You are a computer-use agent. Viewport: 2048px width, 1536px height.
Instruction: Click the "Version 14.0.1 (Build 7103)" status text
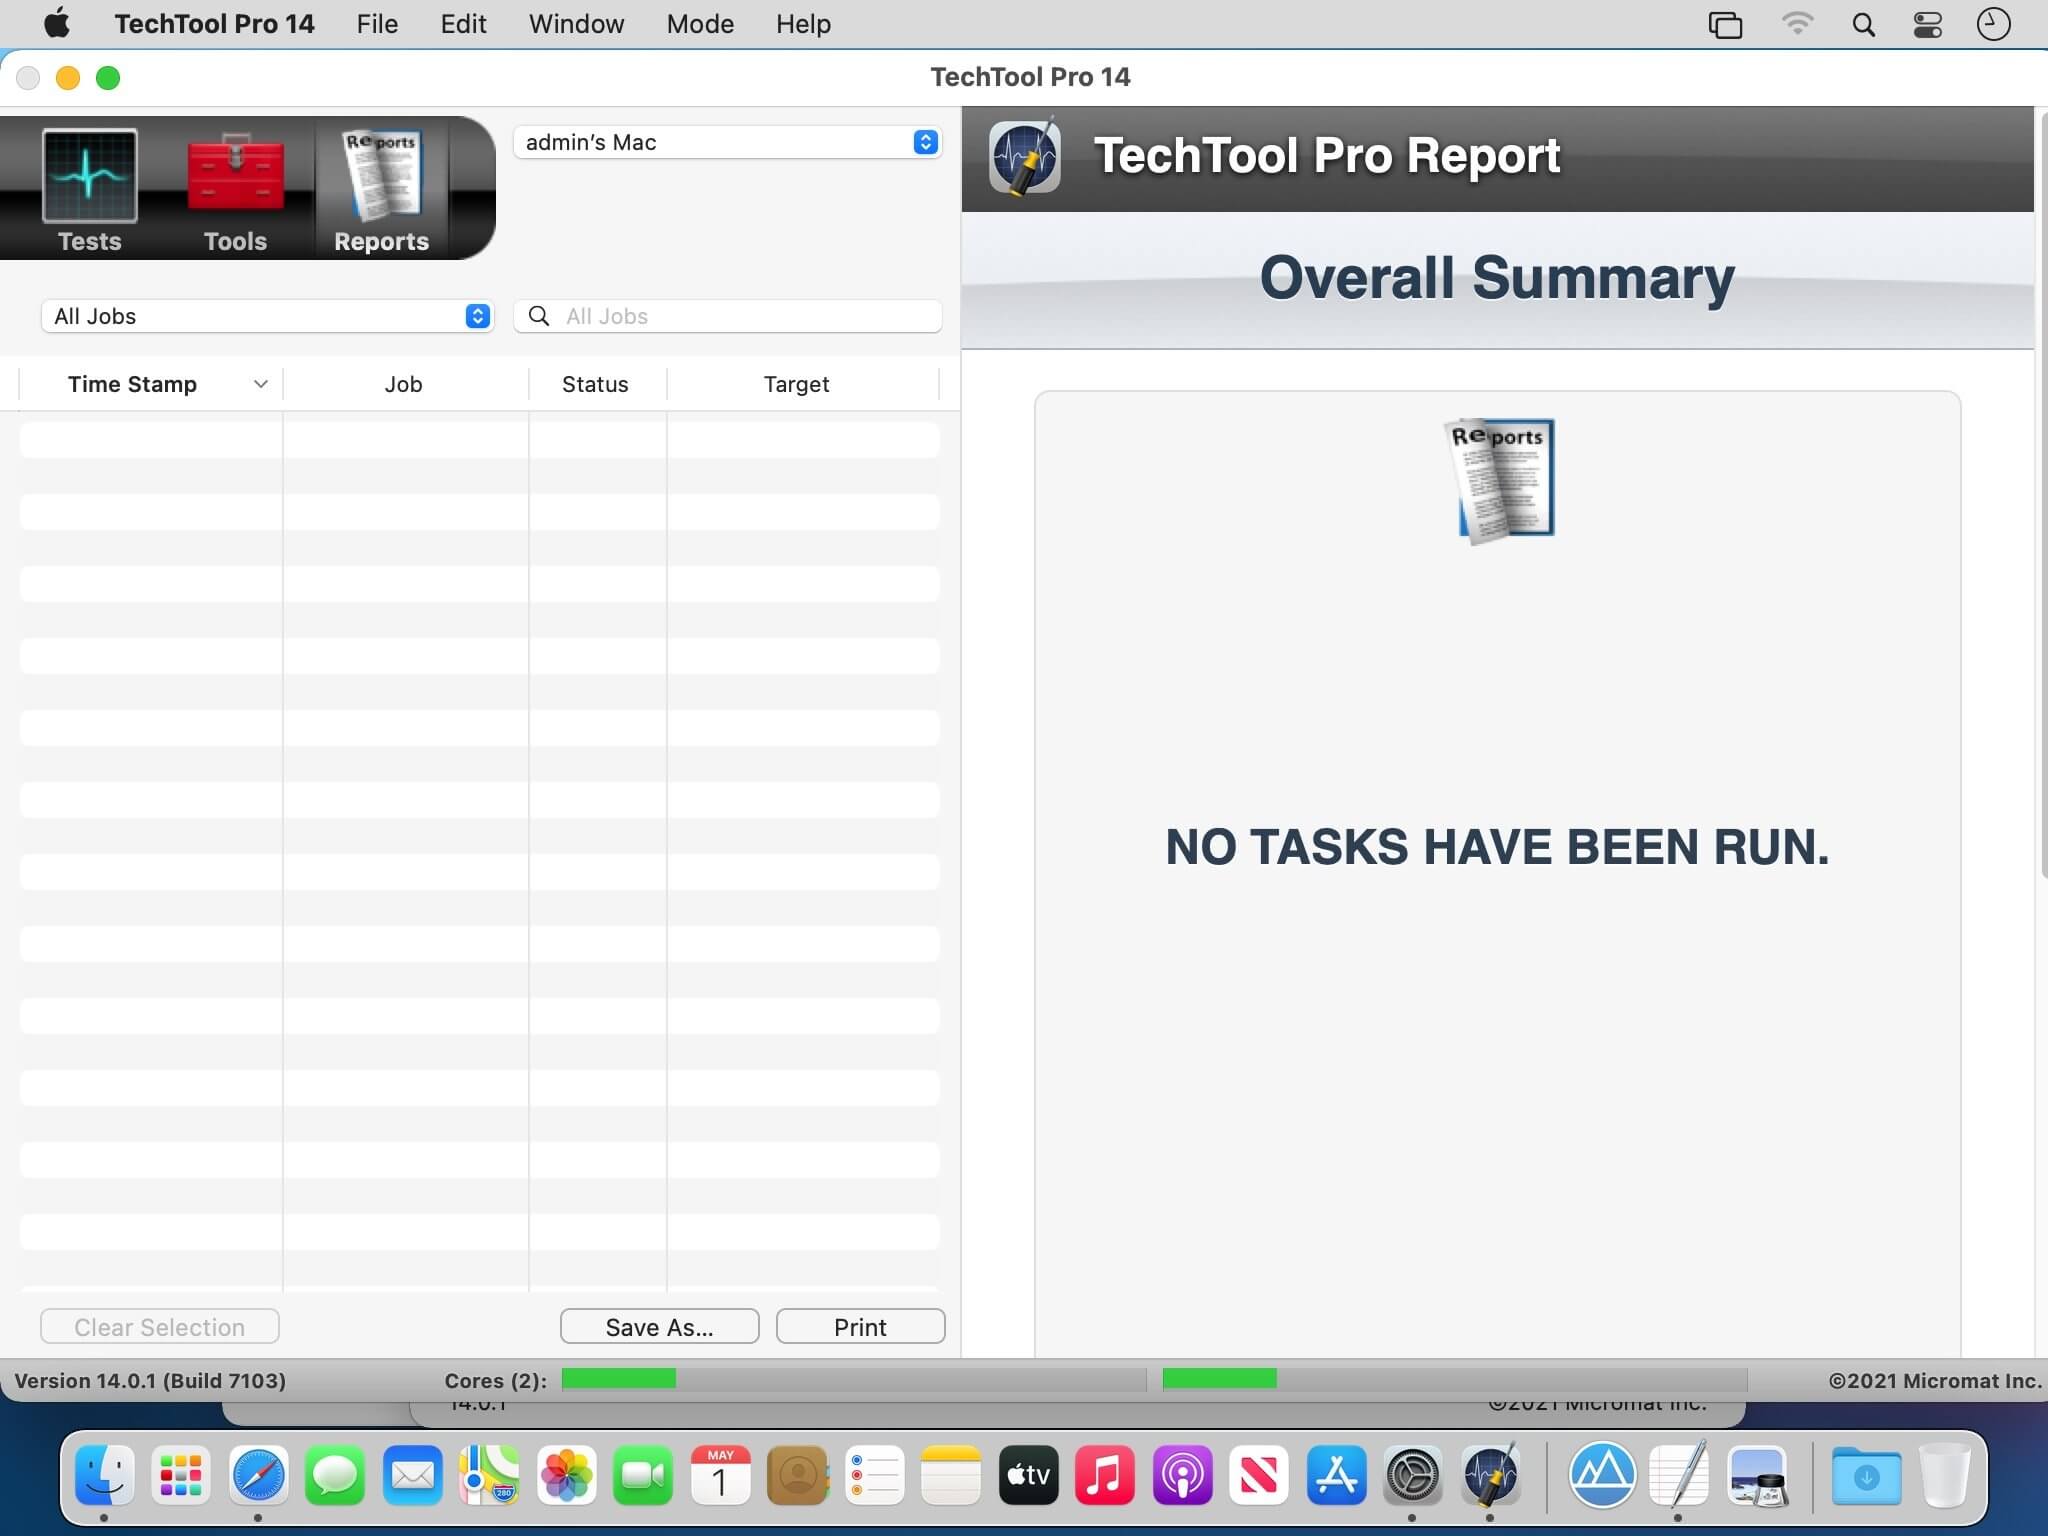tap(150, 1381)
